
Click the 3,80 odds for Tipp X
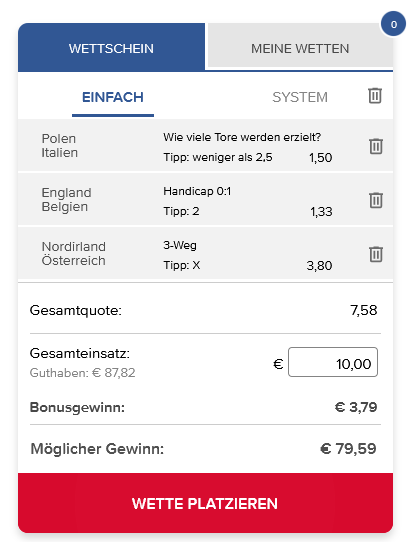(319, 266)
